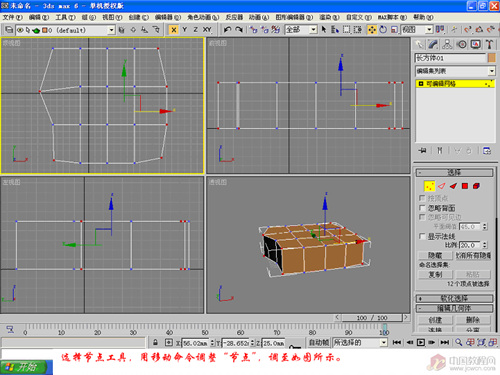Click the 删除 button
Viewport: 500px width, 375px height.
[473, 320]
